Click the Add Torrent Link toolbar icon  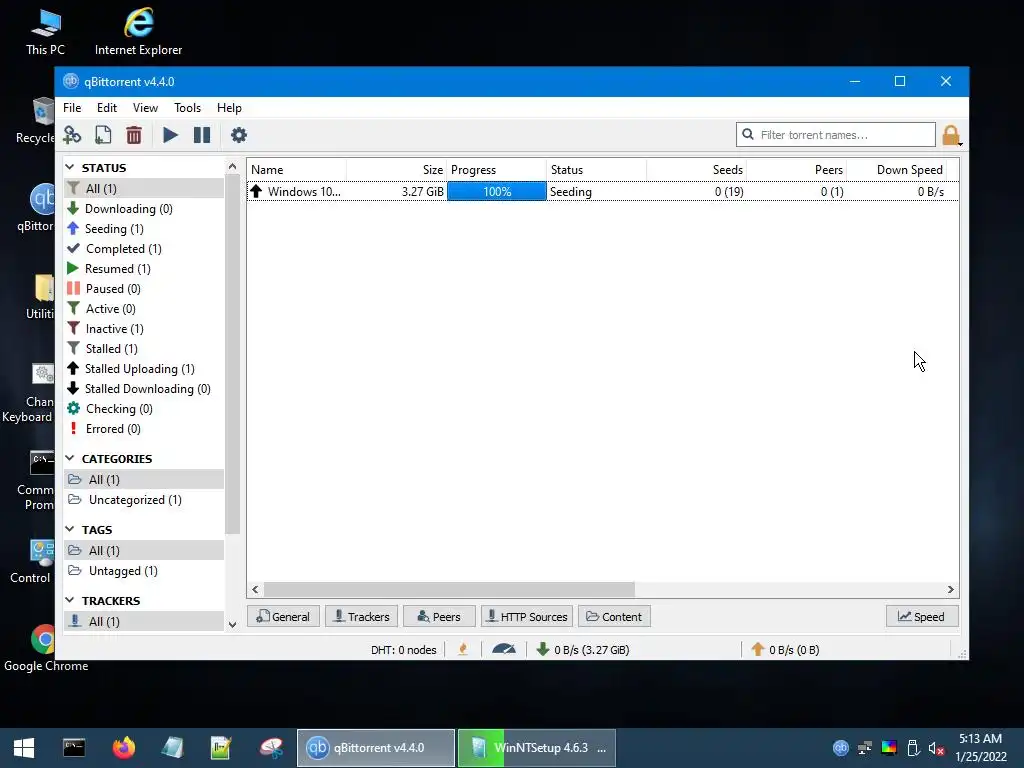[x=72, y=135]
